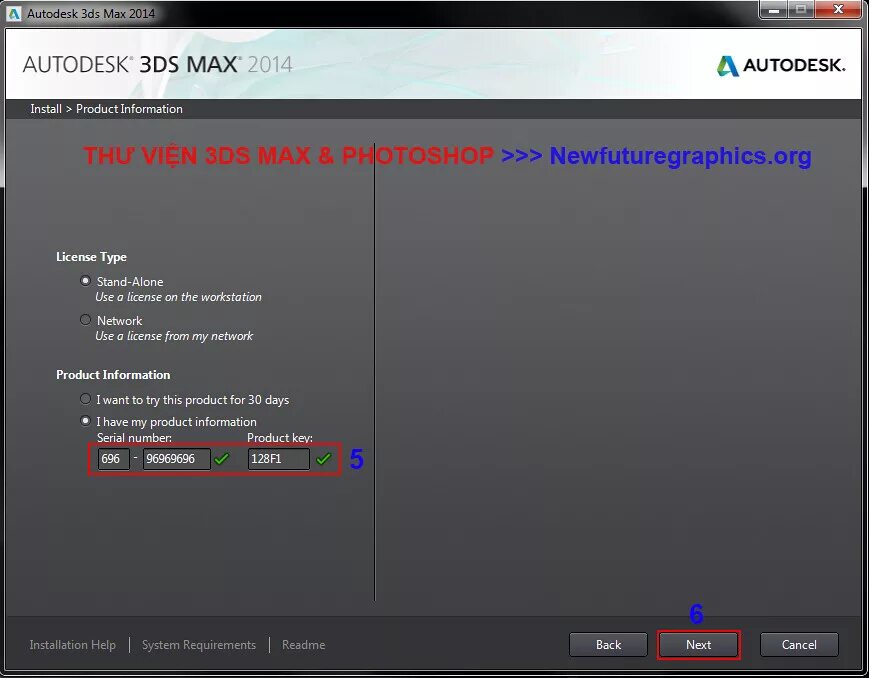Click the AUTODESK 3DS MAX 2014 banner title
This screenshot has height=678, width=869.
[x=157, y=65]
